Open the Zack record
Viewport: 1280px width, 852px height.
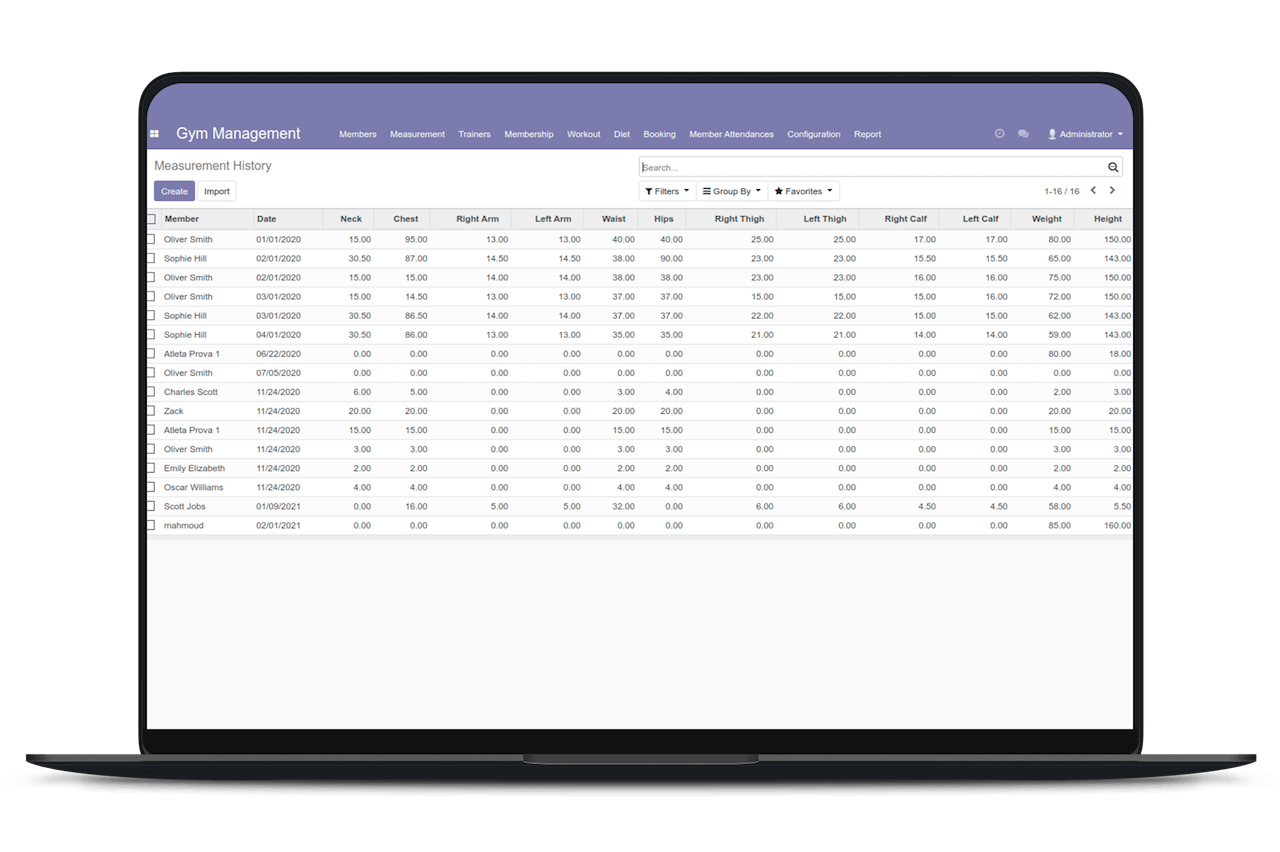174,411
